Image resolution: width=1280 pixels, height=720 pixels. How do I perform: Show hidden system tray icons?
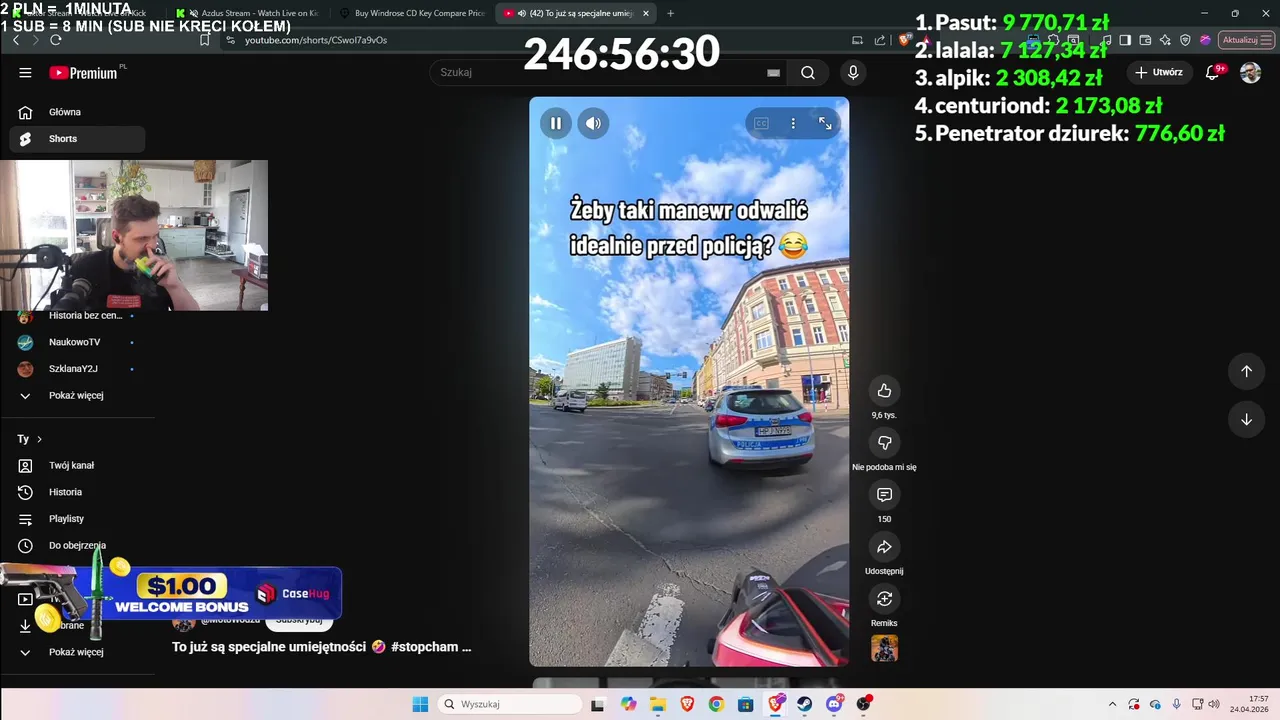click(x=1112, y=704)
